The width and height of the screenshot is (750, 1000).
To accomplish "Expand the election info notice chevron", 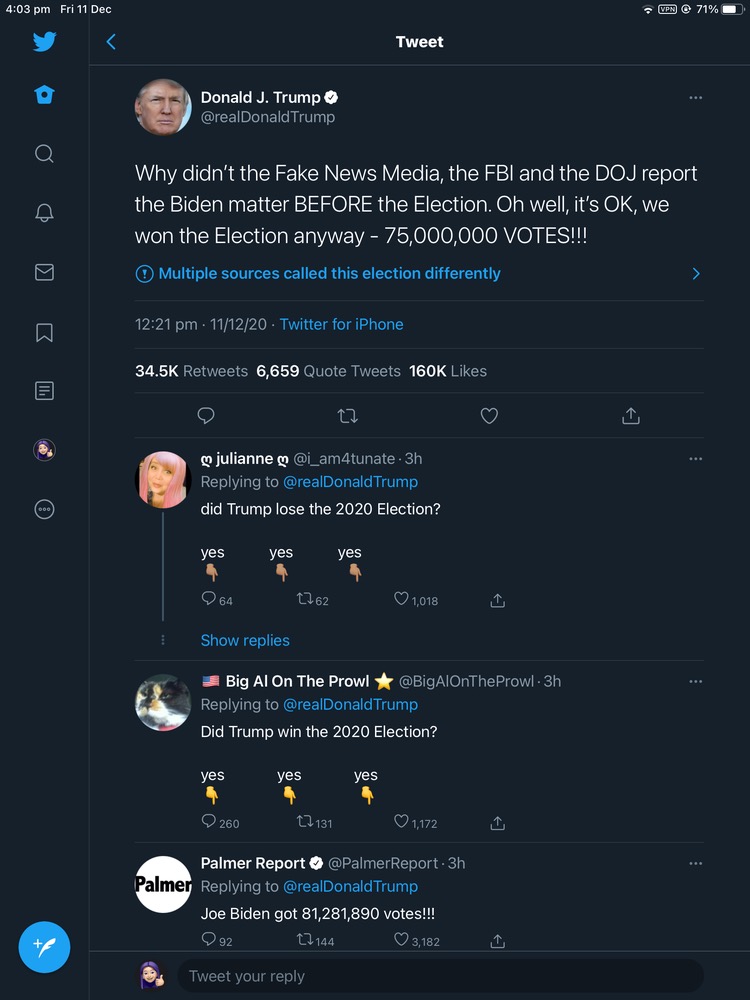I will point(696,274).
